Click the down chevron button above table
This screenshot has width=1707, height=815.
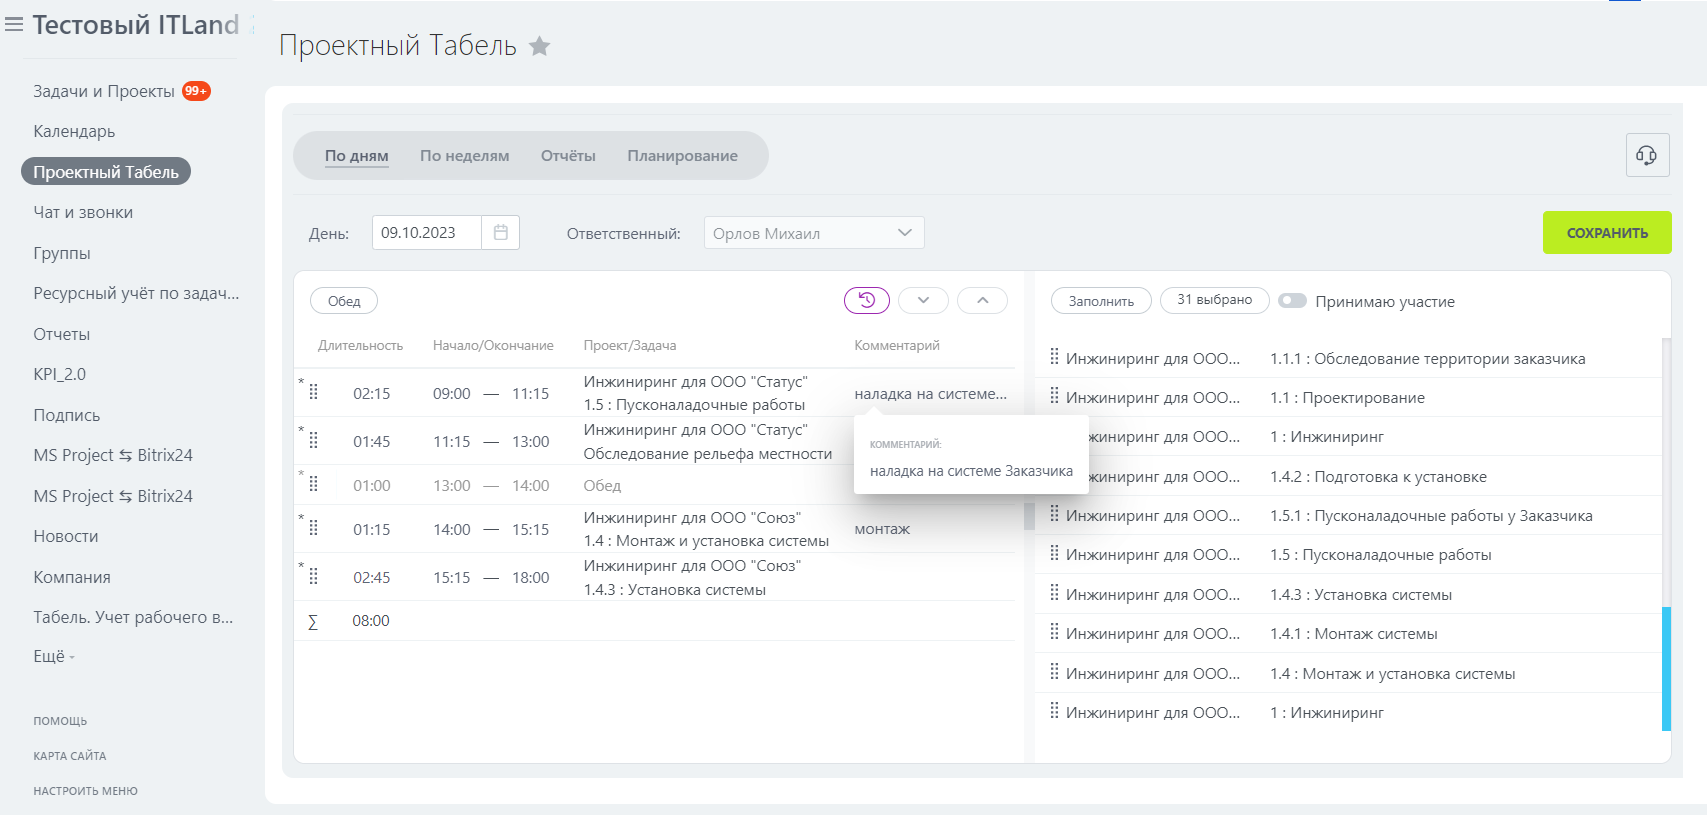pos(923,300)
